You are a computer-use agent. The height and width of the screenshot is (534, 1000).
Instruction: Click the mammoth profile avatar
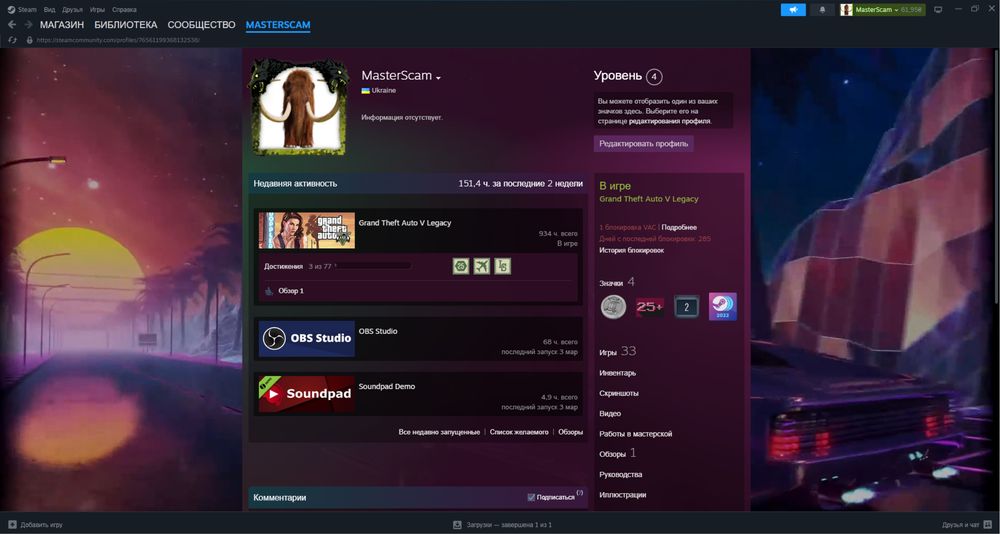(298, 108)
